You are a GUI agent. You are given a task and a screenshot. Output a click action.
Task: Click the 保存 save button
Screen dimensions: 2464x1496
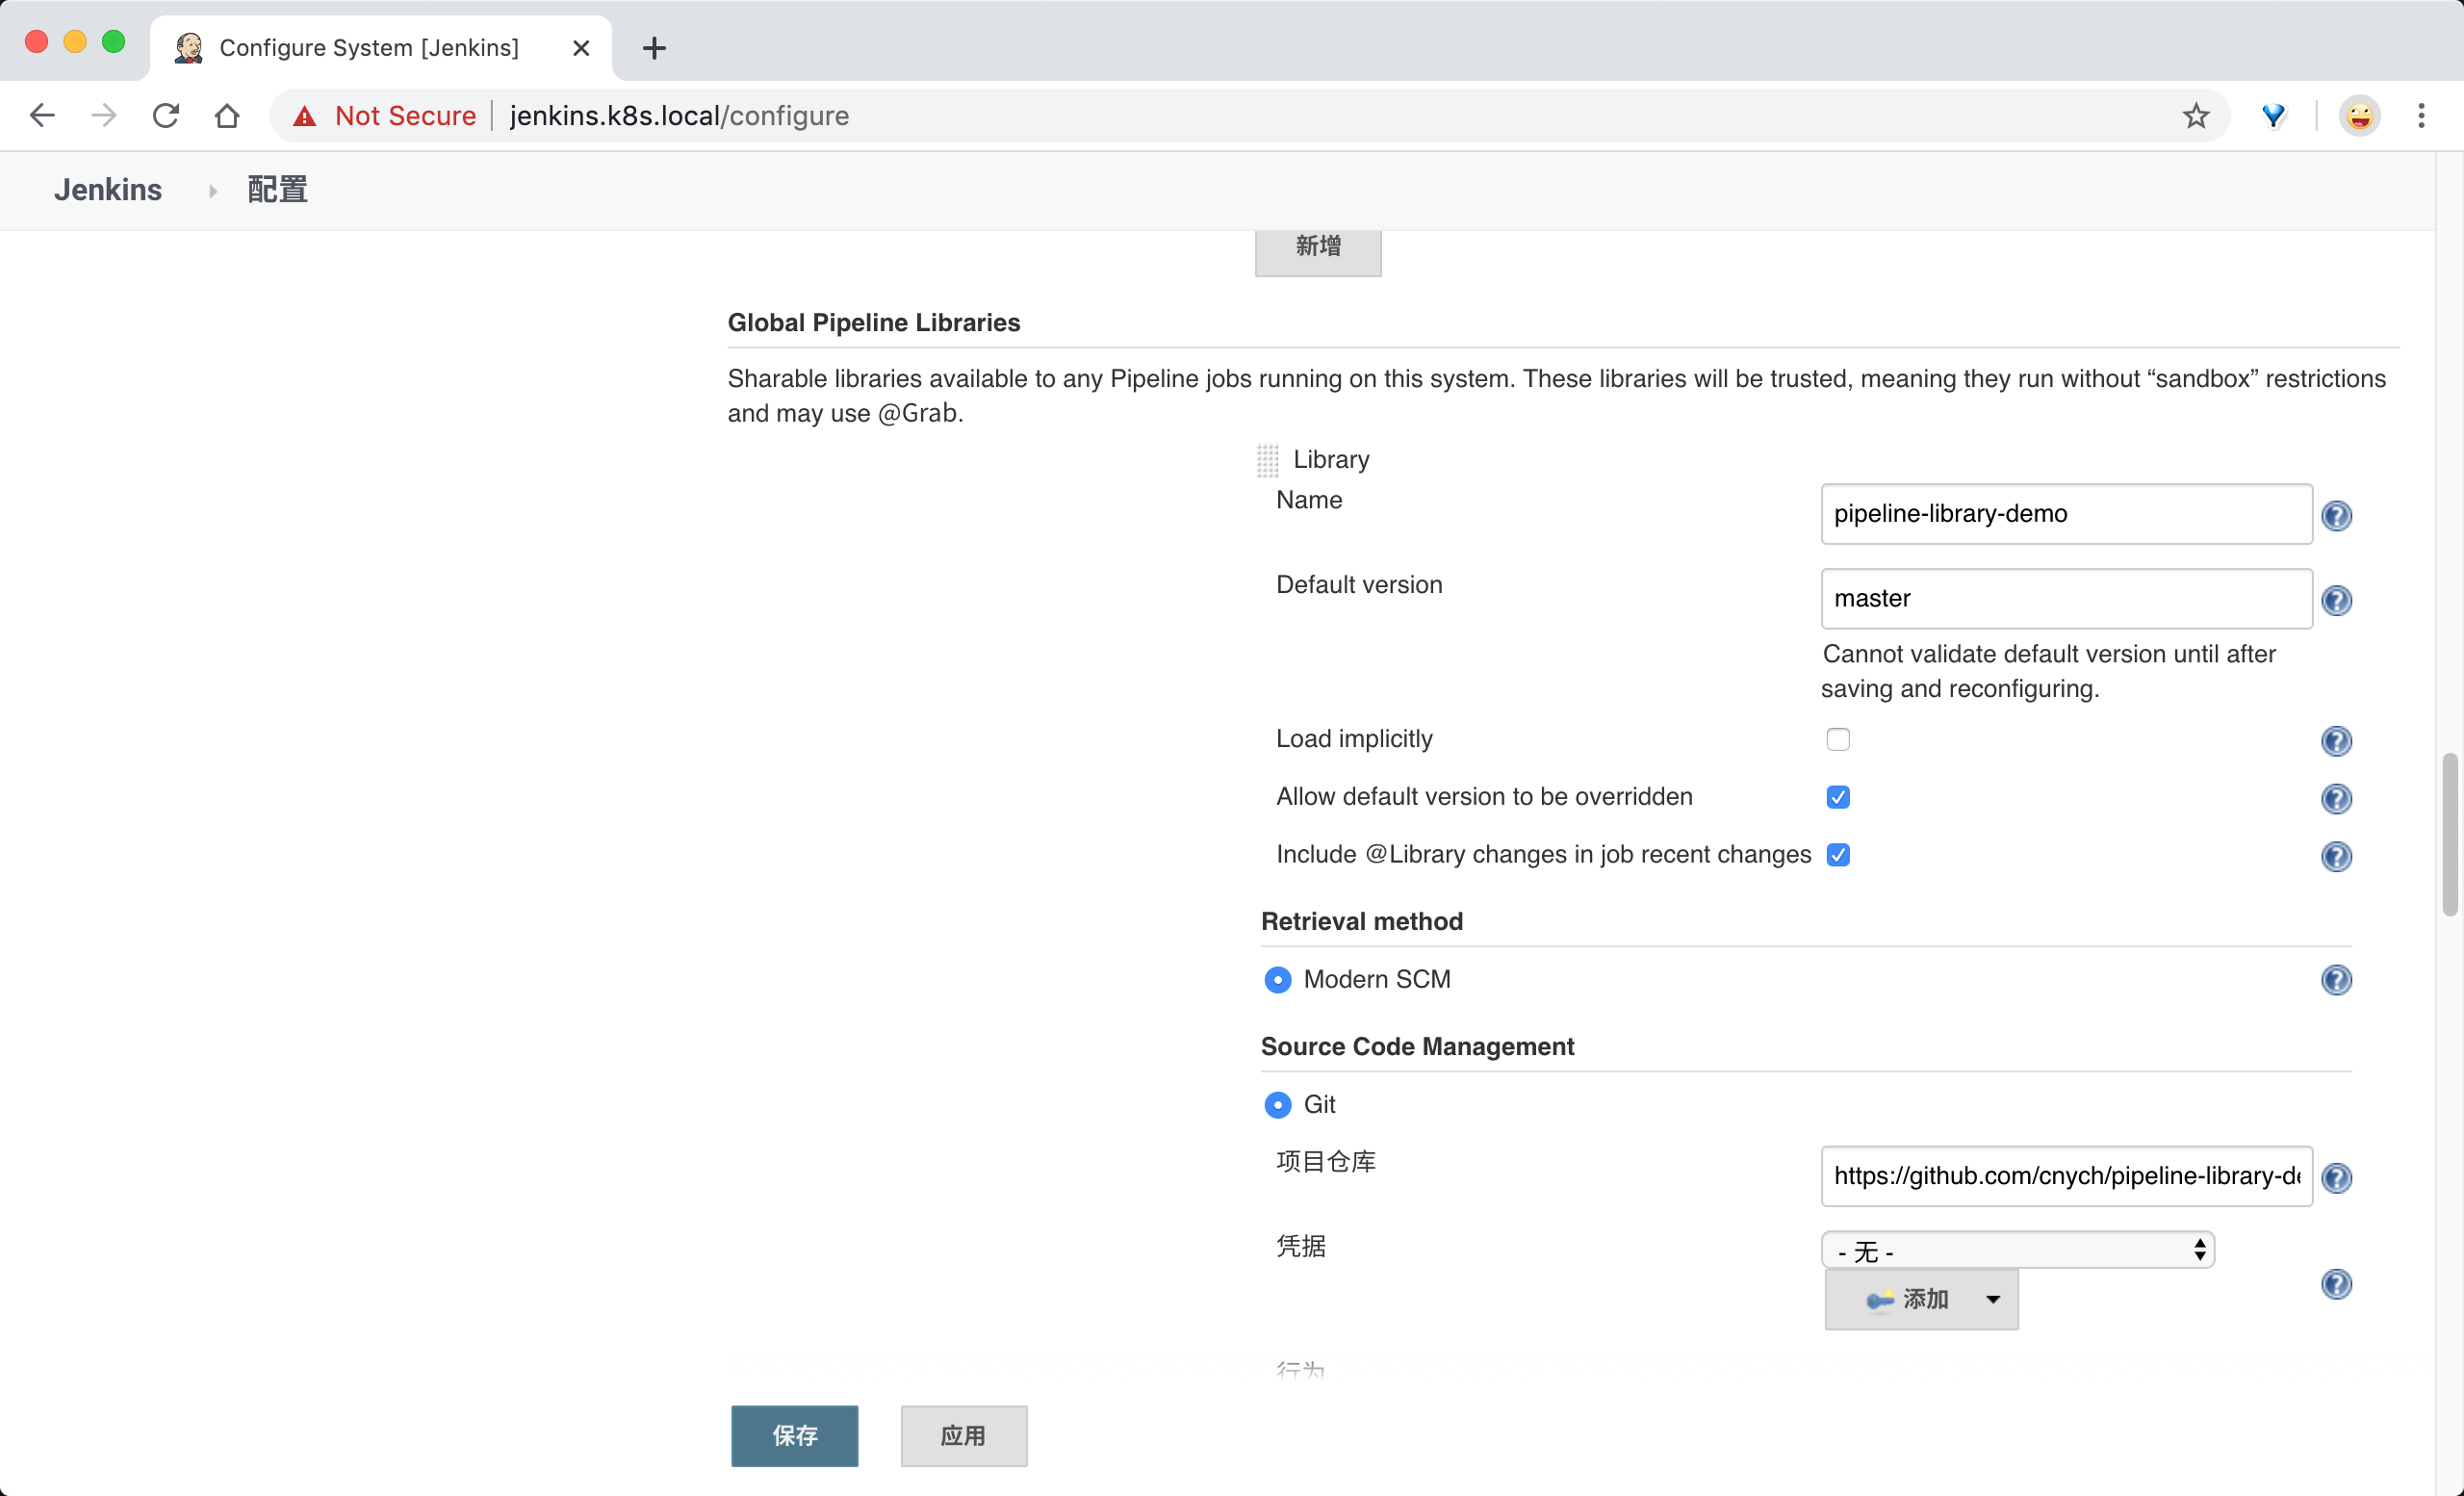(x=793, y=1436)
